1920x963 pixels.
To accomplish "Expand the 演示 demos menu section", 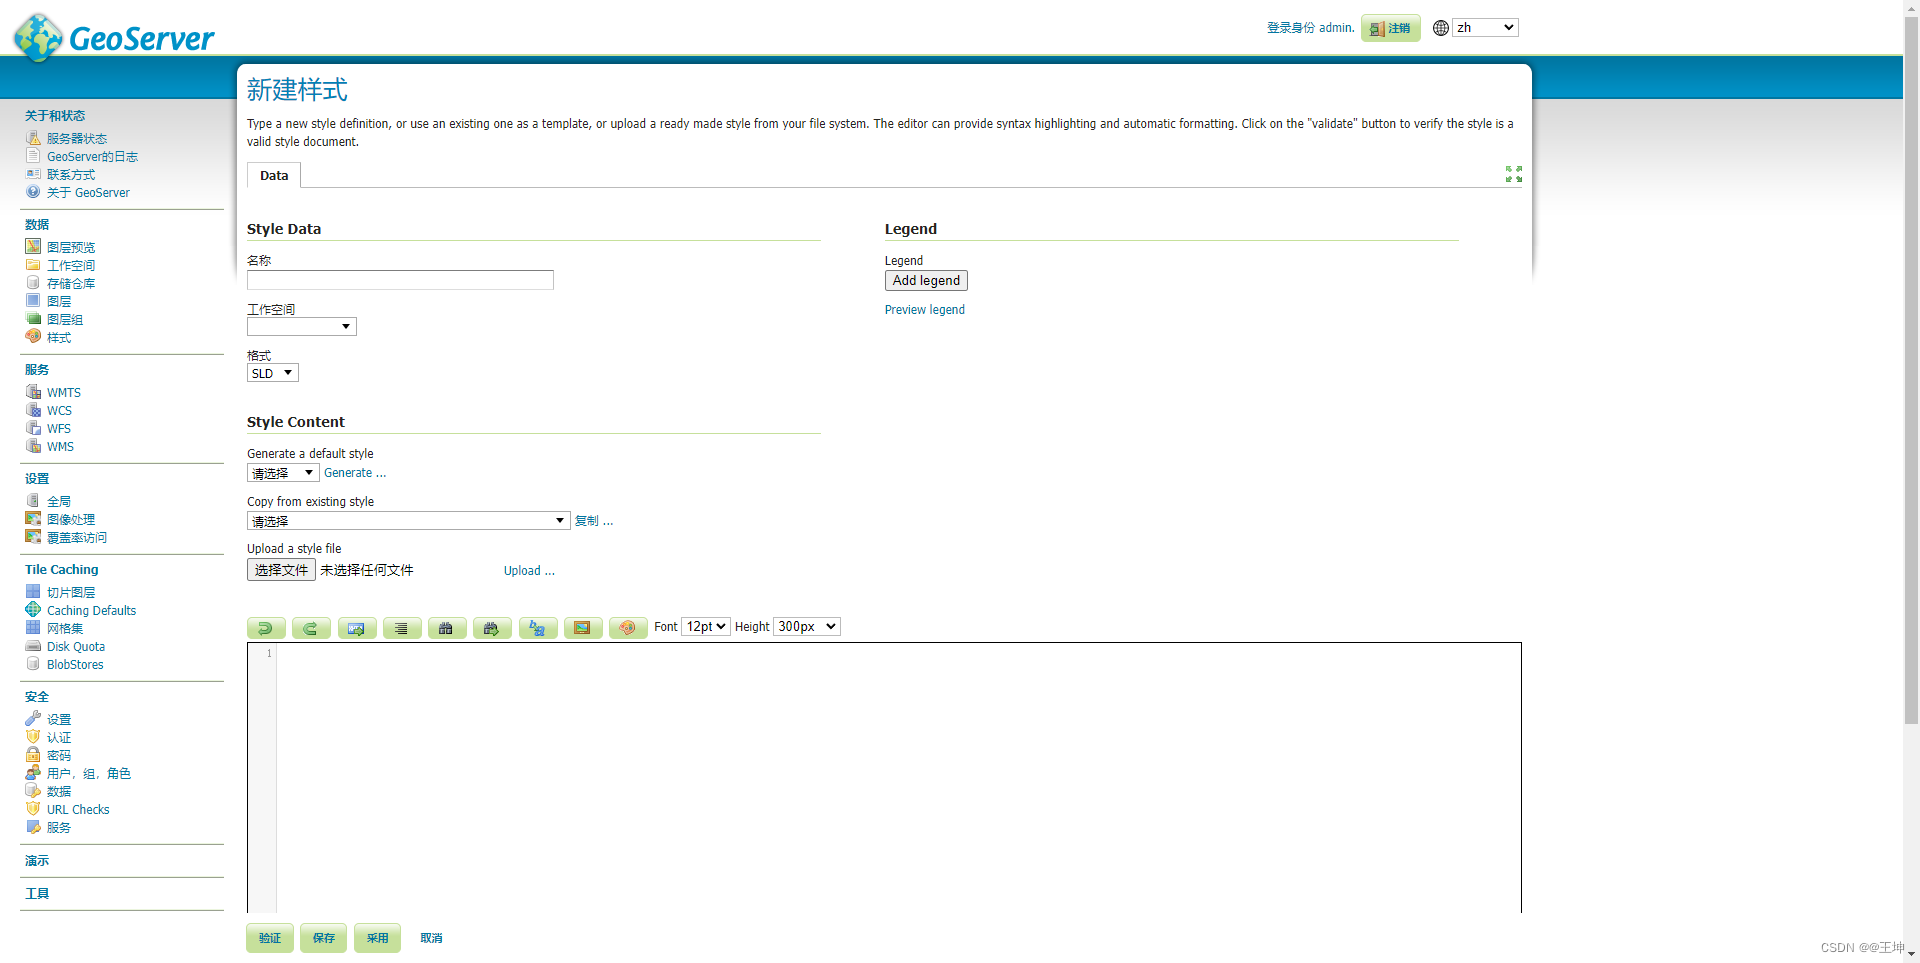I will pos(37,861).
